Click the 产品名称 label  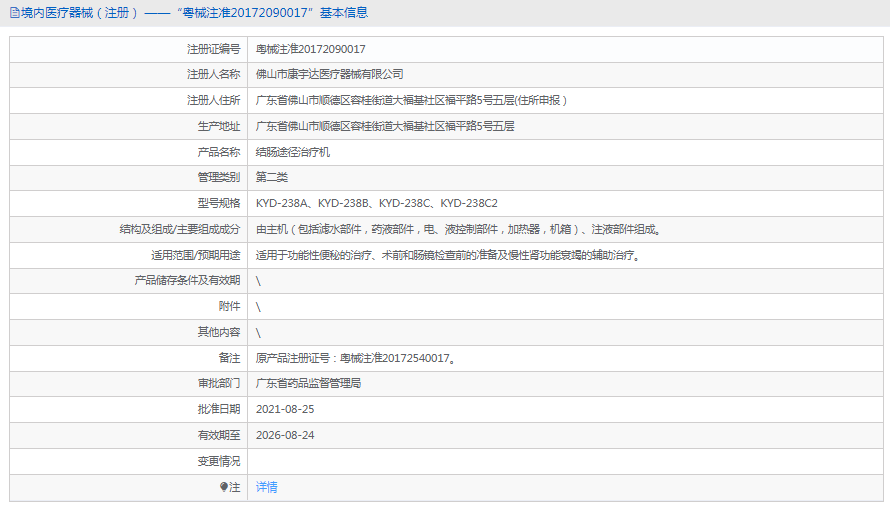pyautogui.click(x=219, y=152)
